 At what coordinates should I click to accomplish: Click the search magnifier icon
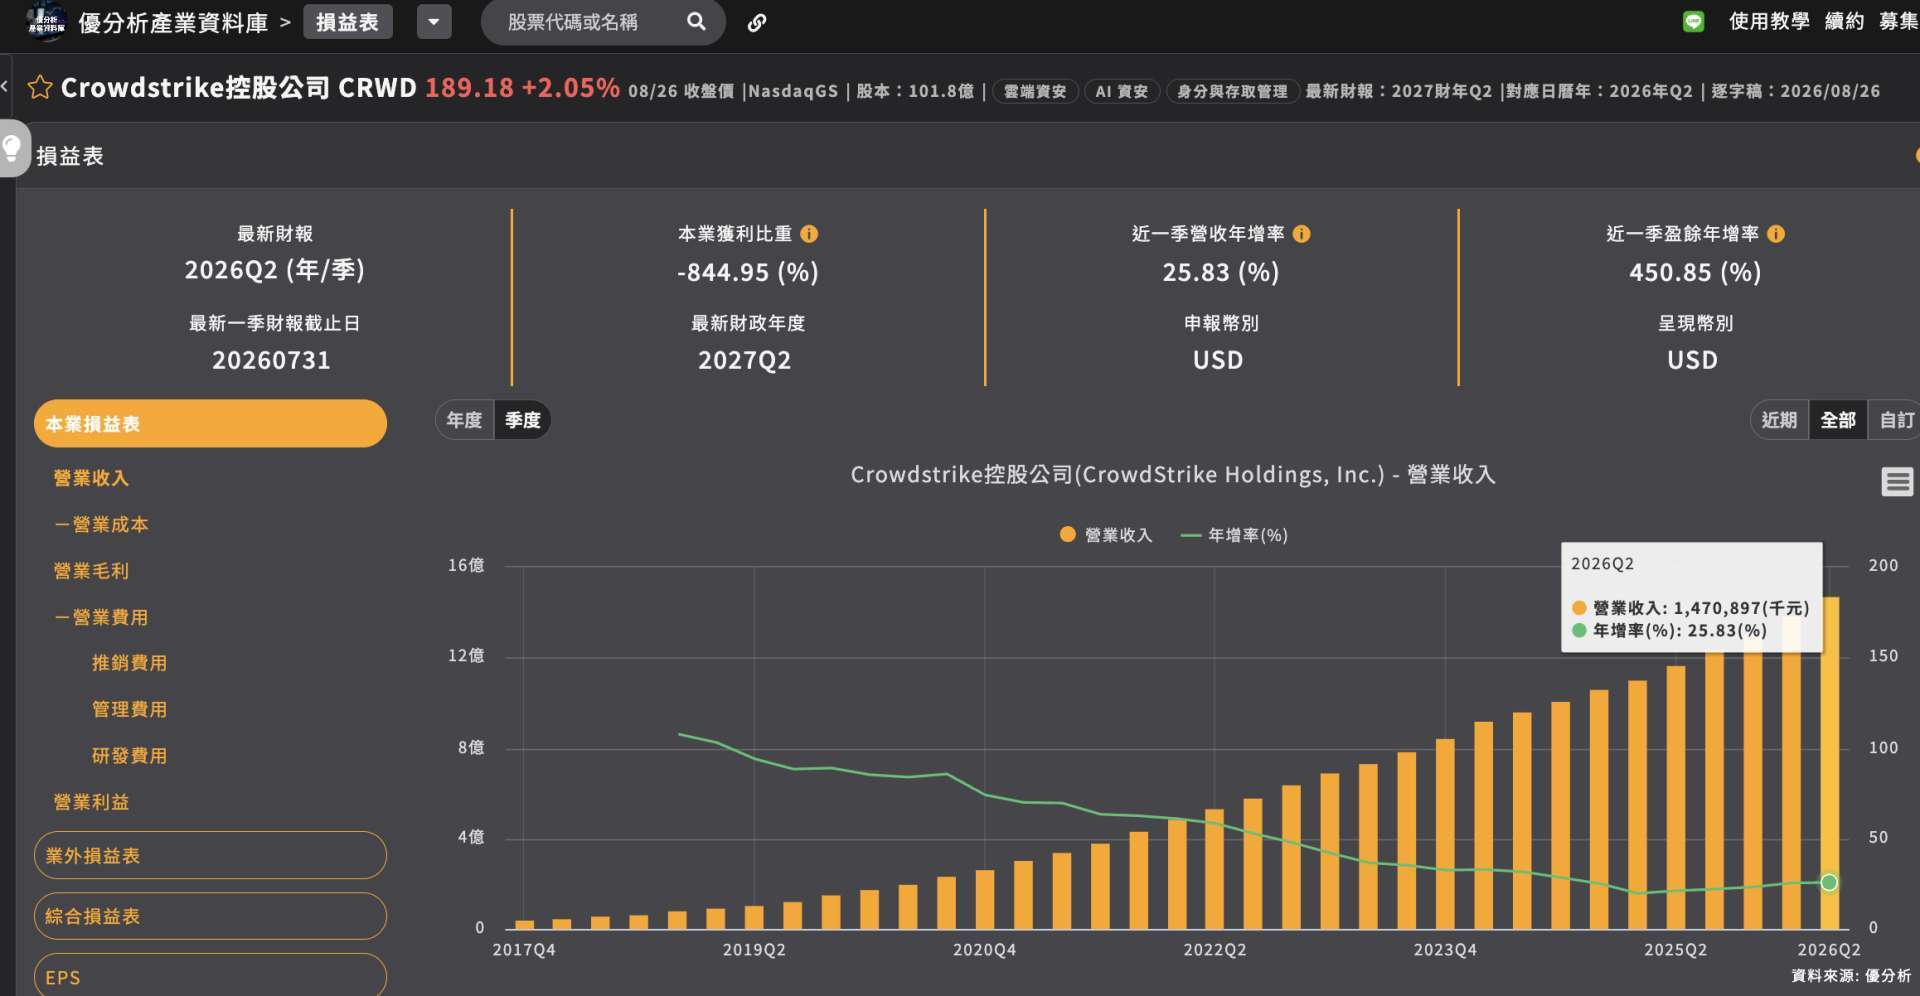(696, 21)
